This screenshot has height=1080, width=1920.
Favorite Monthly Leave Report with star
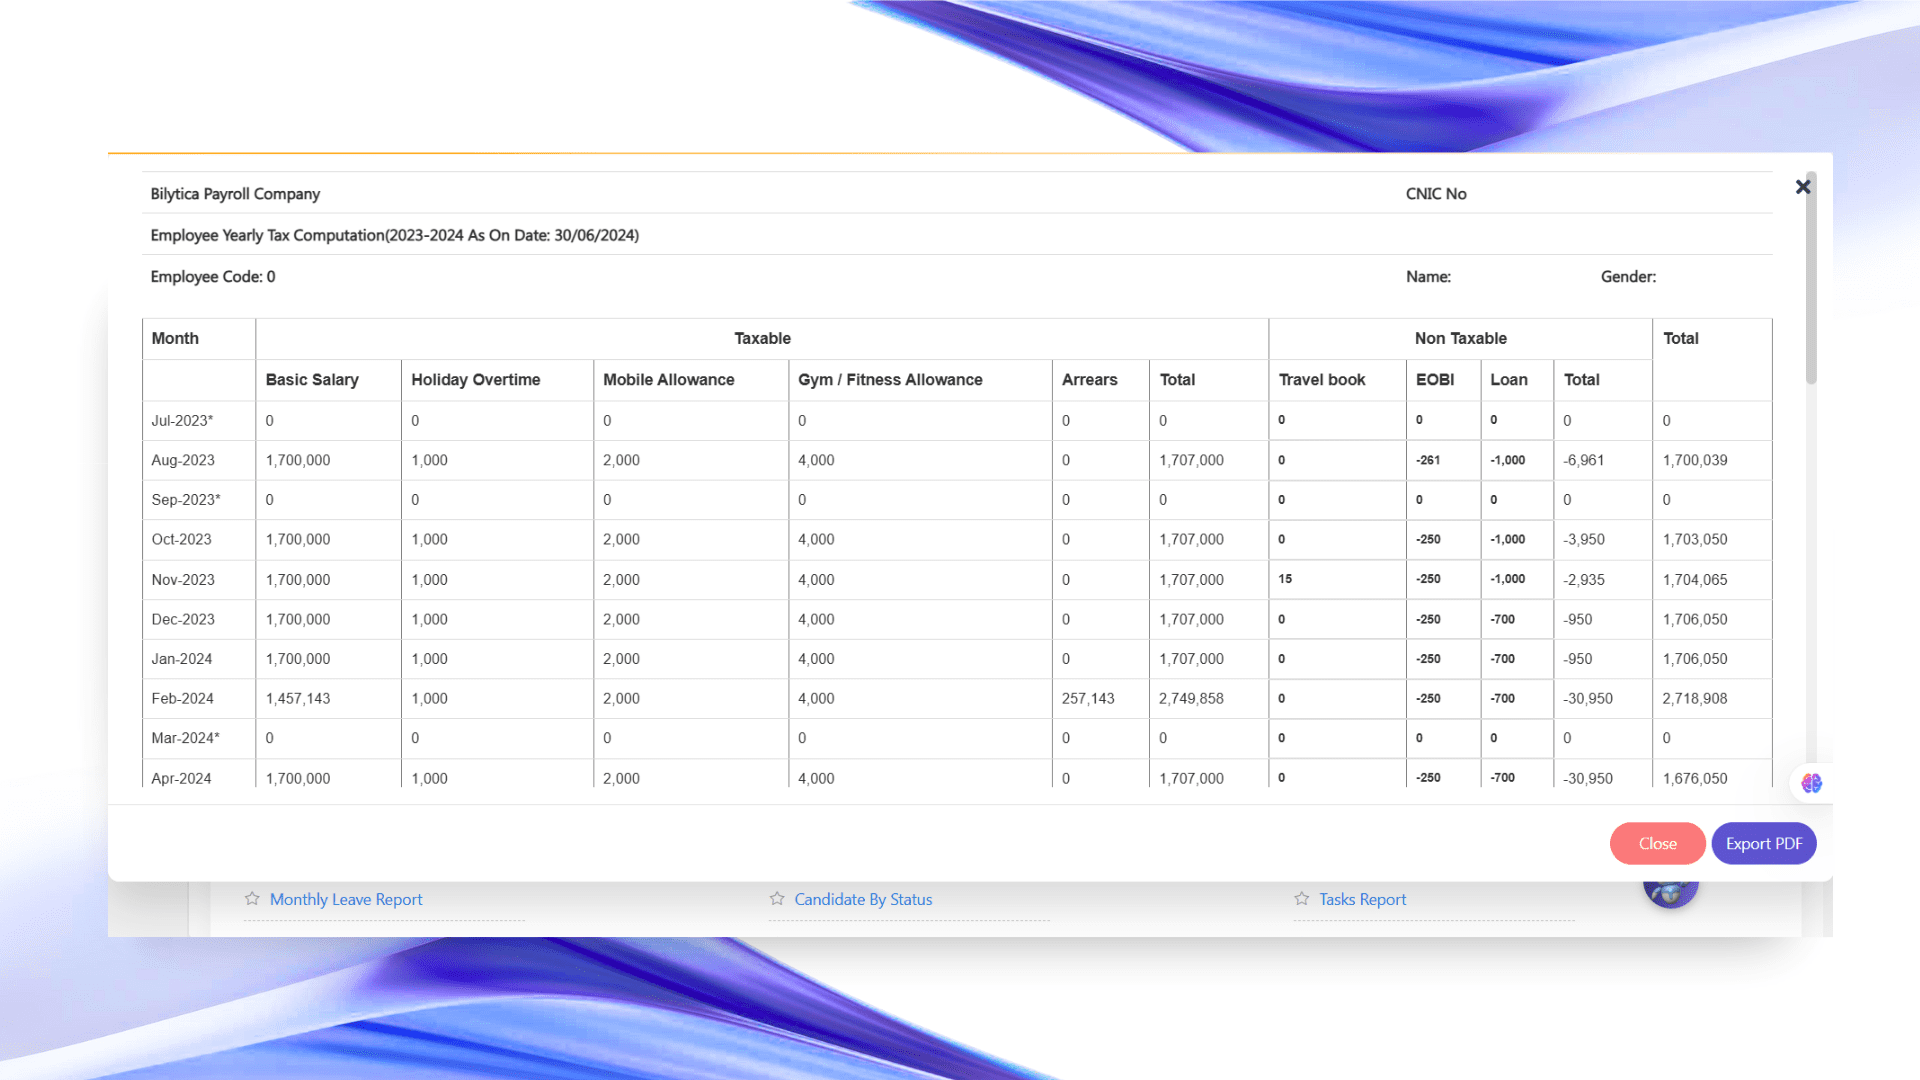(x=252, y=899)
